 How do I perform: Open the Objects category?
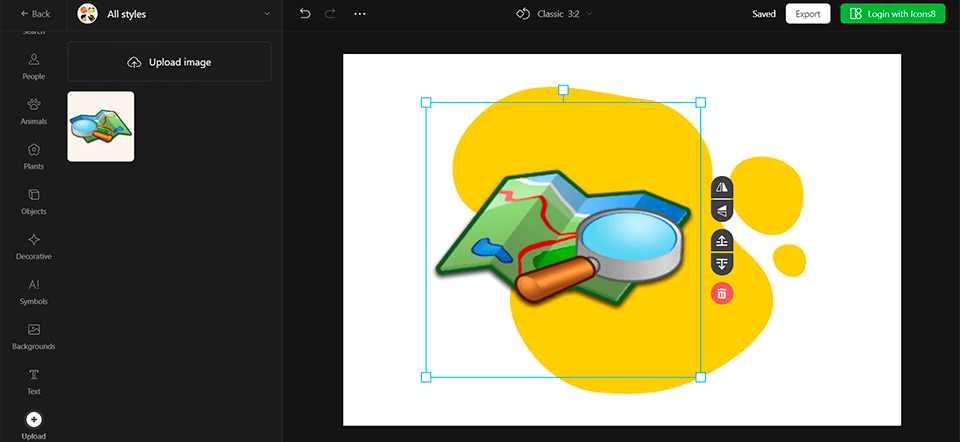pyautogui.click(x=34, y=201)
